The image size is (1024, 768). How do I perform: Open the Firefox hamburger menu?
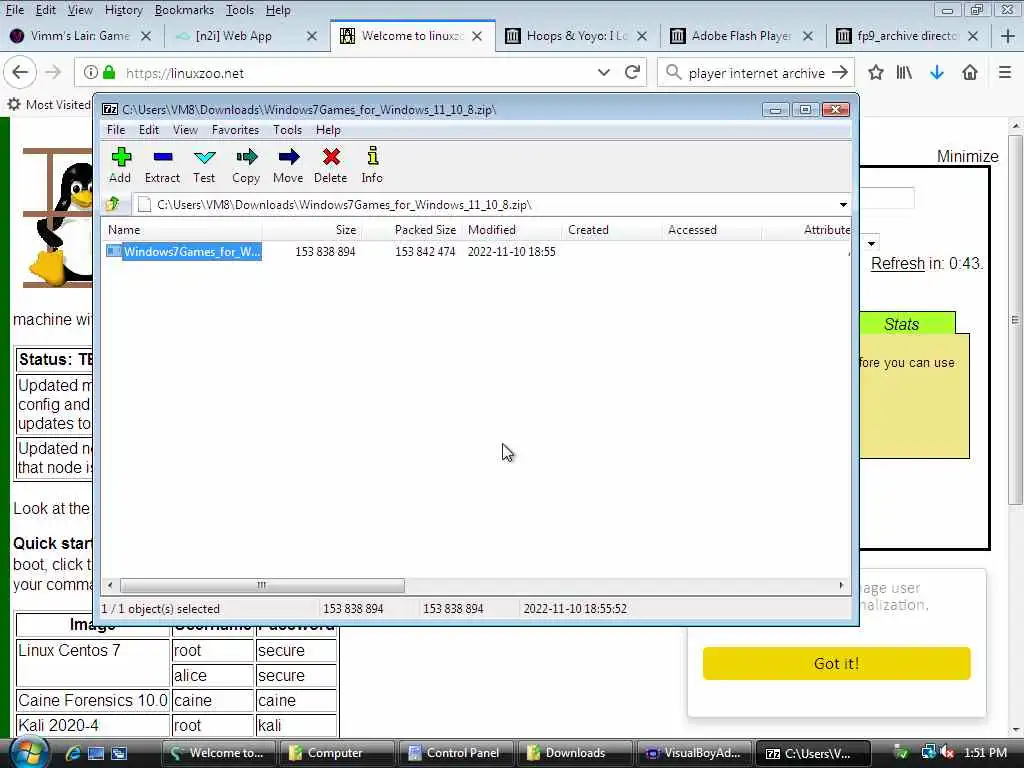pos(1005,72)
